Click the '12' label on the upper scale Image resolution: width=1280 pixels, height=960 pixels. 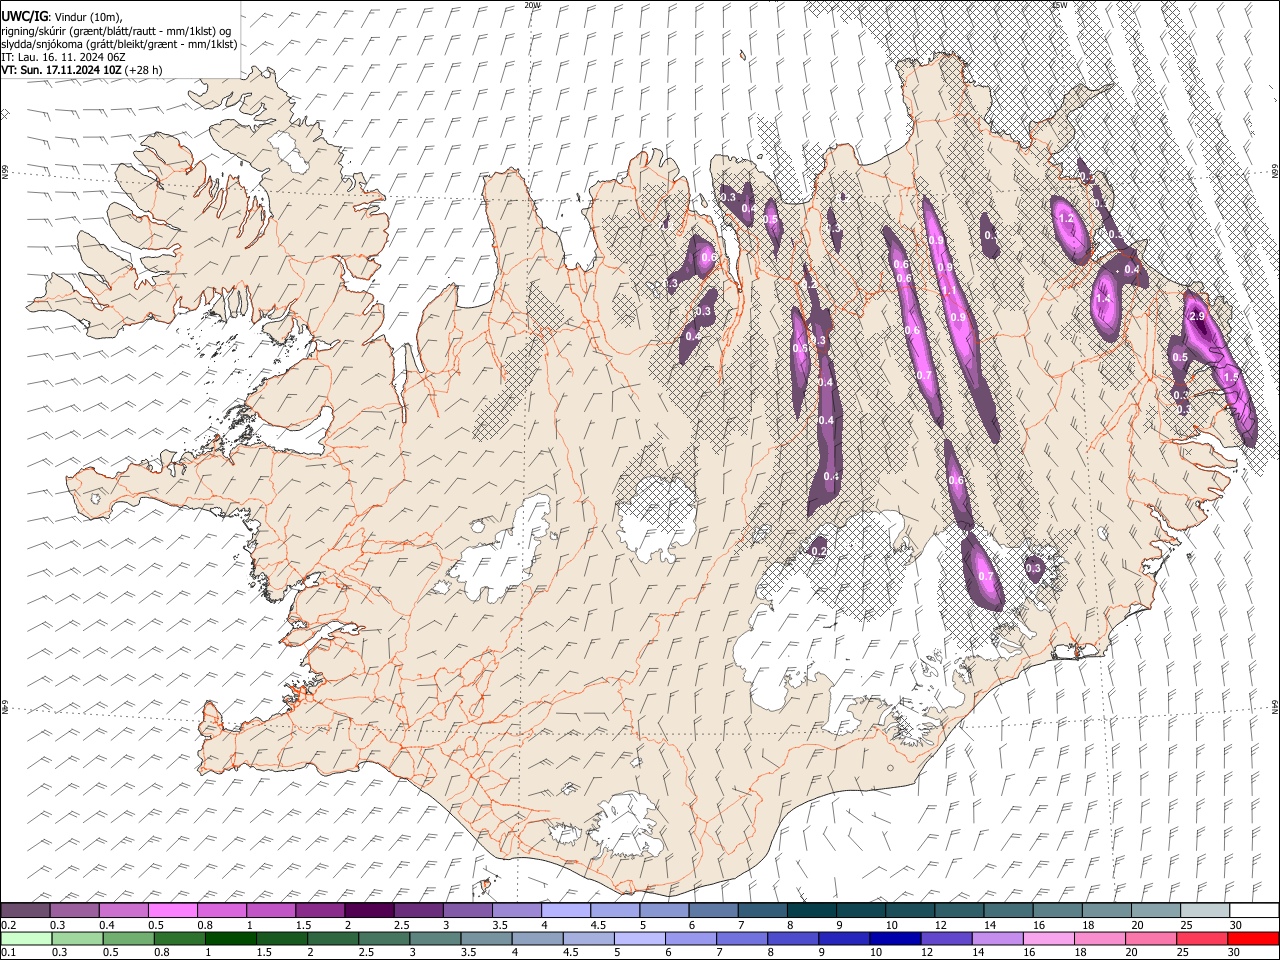(940, 925)
